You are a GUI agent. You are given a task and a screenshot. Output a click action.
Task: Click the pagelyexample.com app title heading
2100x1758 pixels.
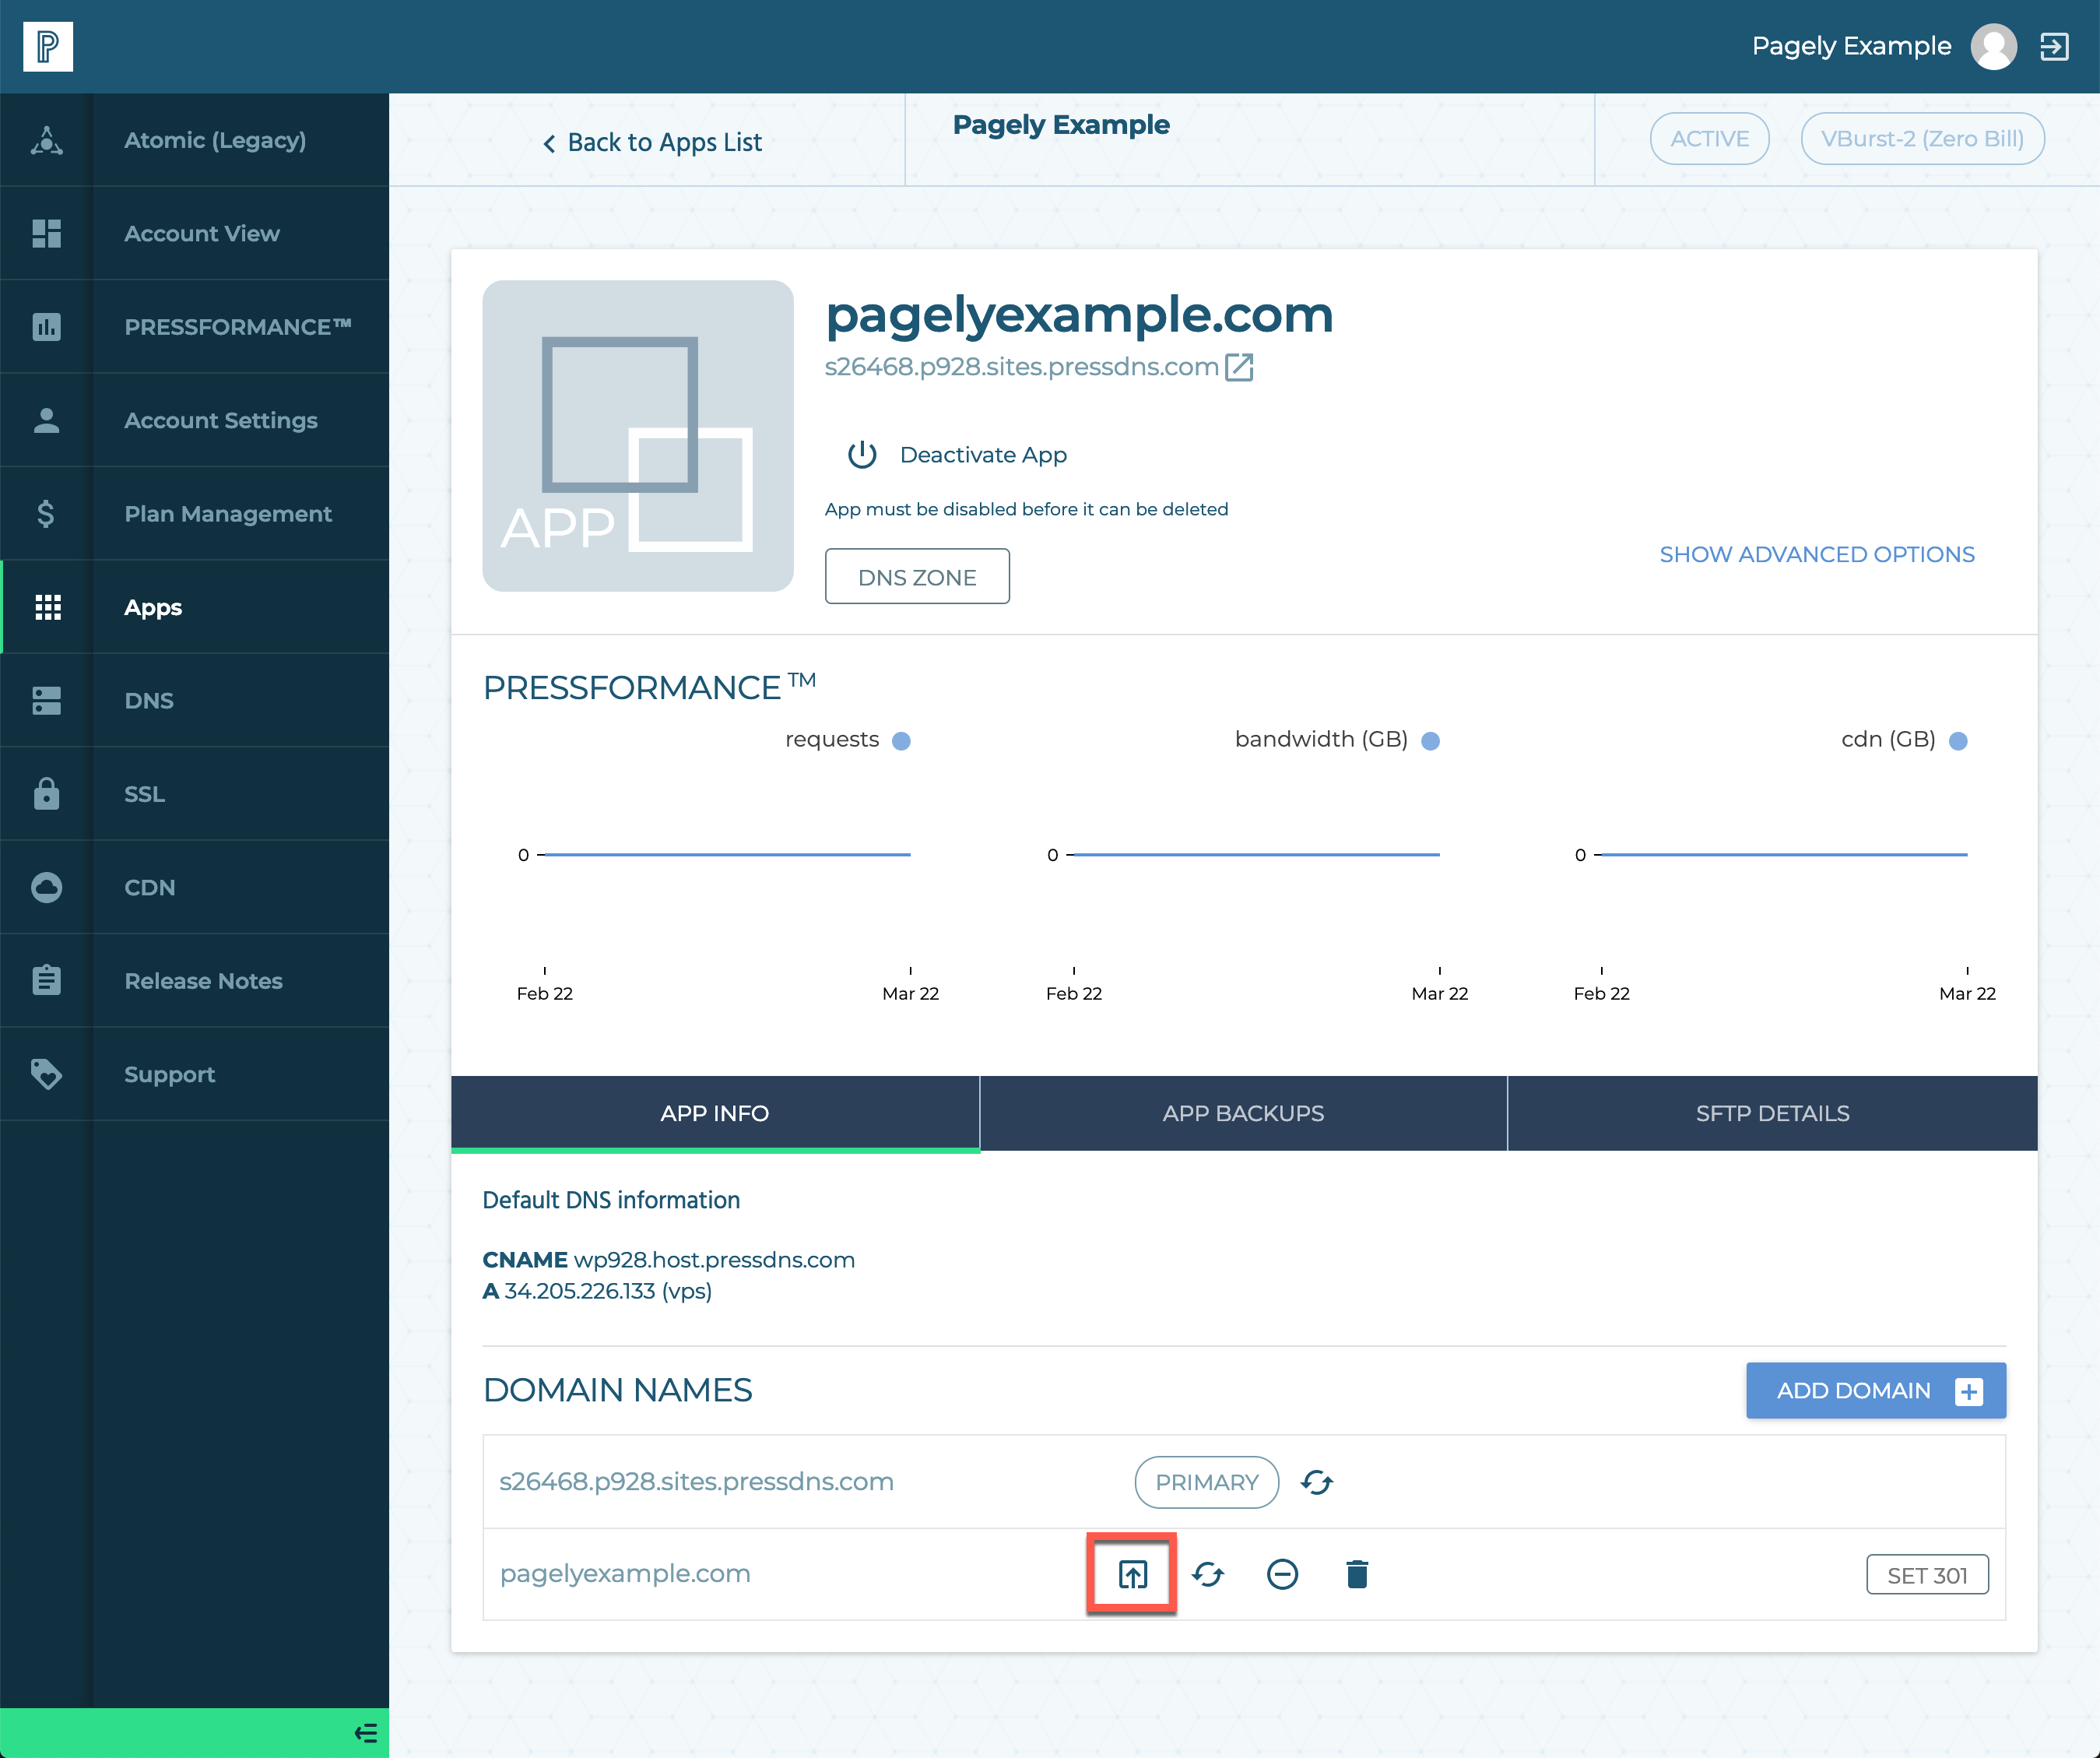pos(1079,315)
